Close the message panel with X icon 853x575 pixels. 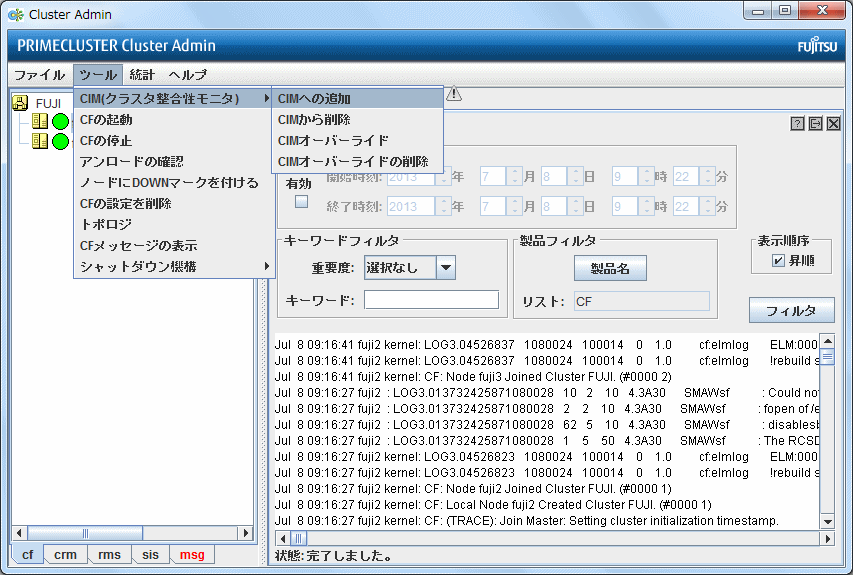pyautogui.click(x=833, y=123)
